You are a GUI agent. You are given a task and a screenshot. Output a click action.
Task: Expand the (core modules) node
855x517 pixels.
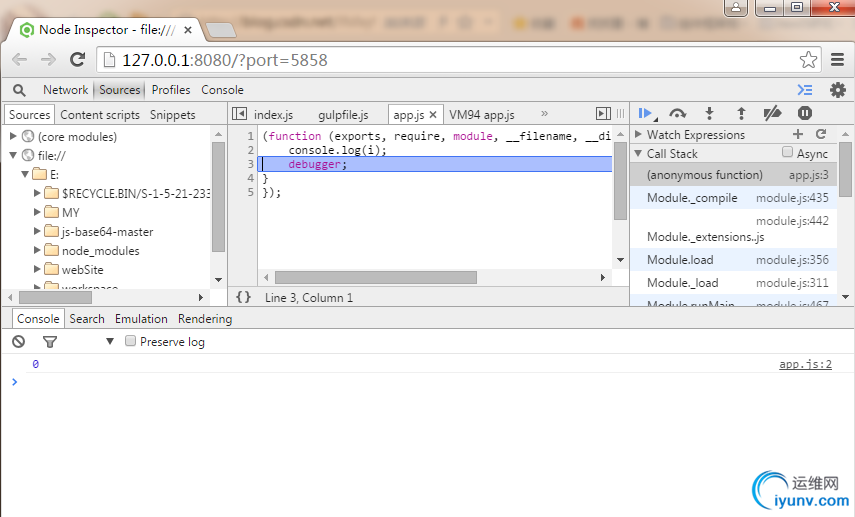tap(14, 136)
